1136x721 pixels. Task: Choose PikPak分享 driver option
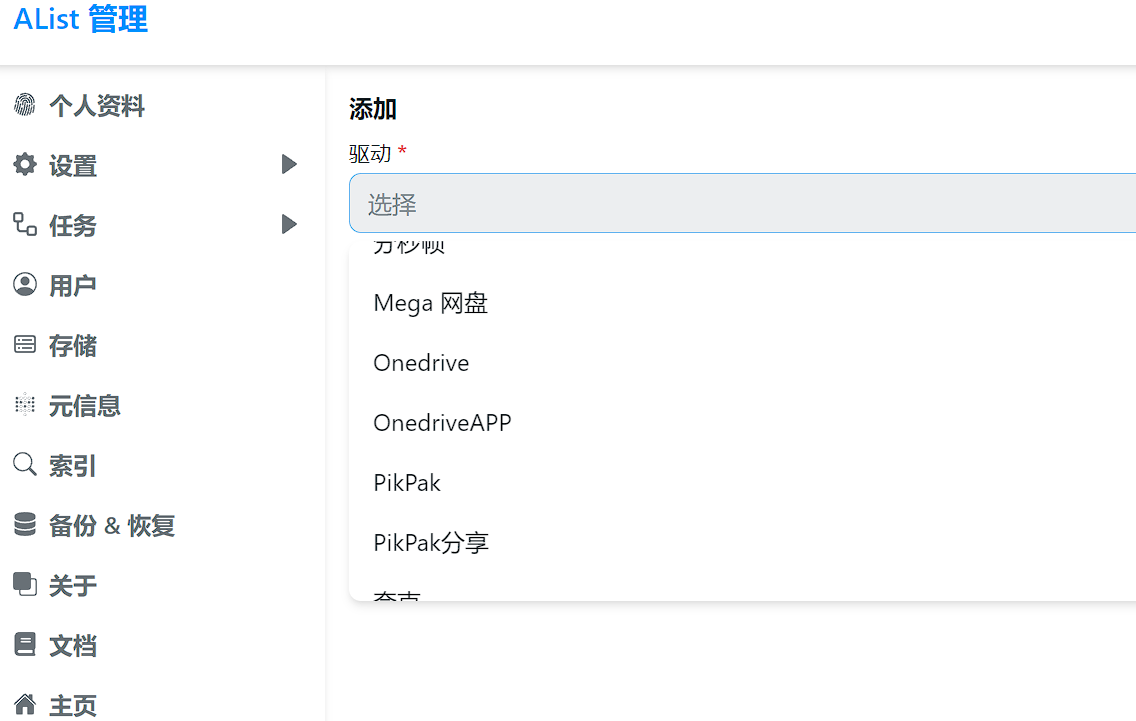click(431, 543)
